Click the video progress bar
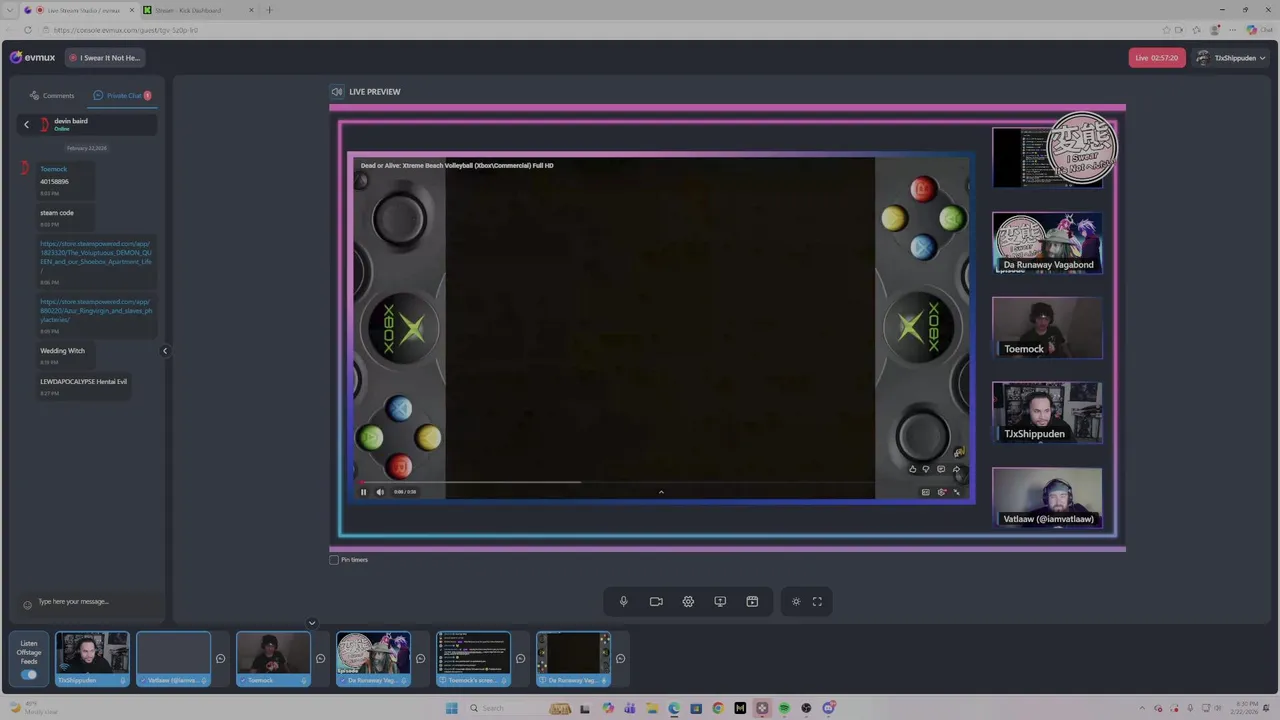Image resolution: width=1280 pixels, height=720 pixels. pyautogui.click(x=660, y=482)
